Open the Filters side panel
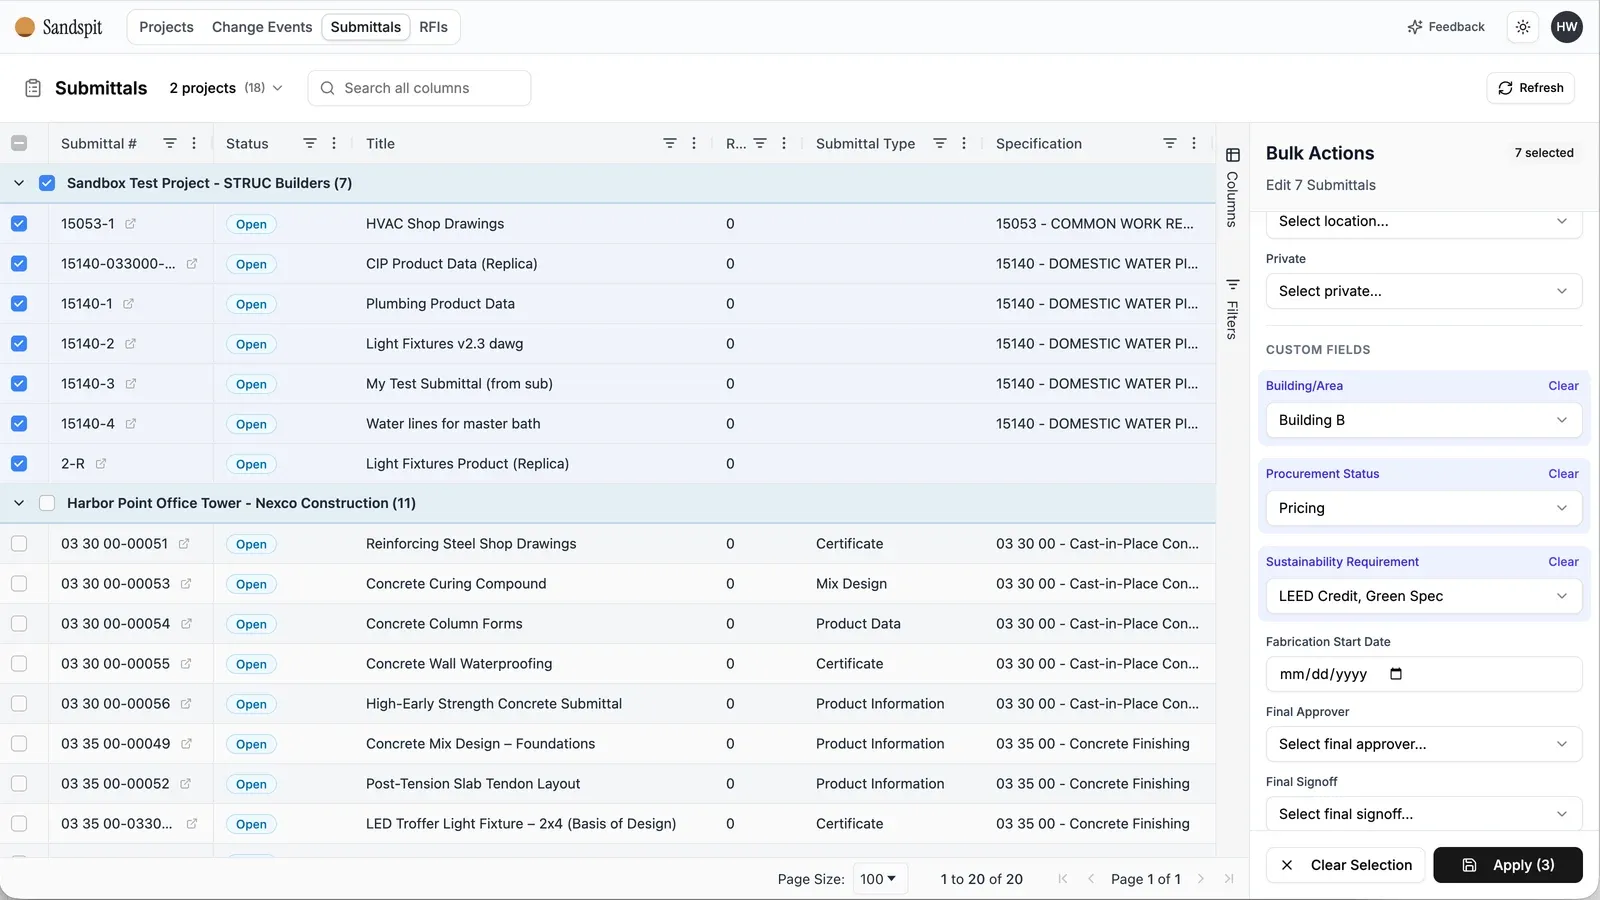 click(1233, 309)
